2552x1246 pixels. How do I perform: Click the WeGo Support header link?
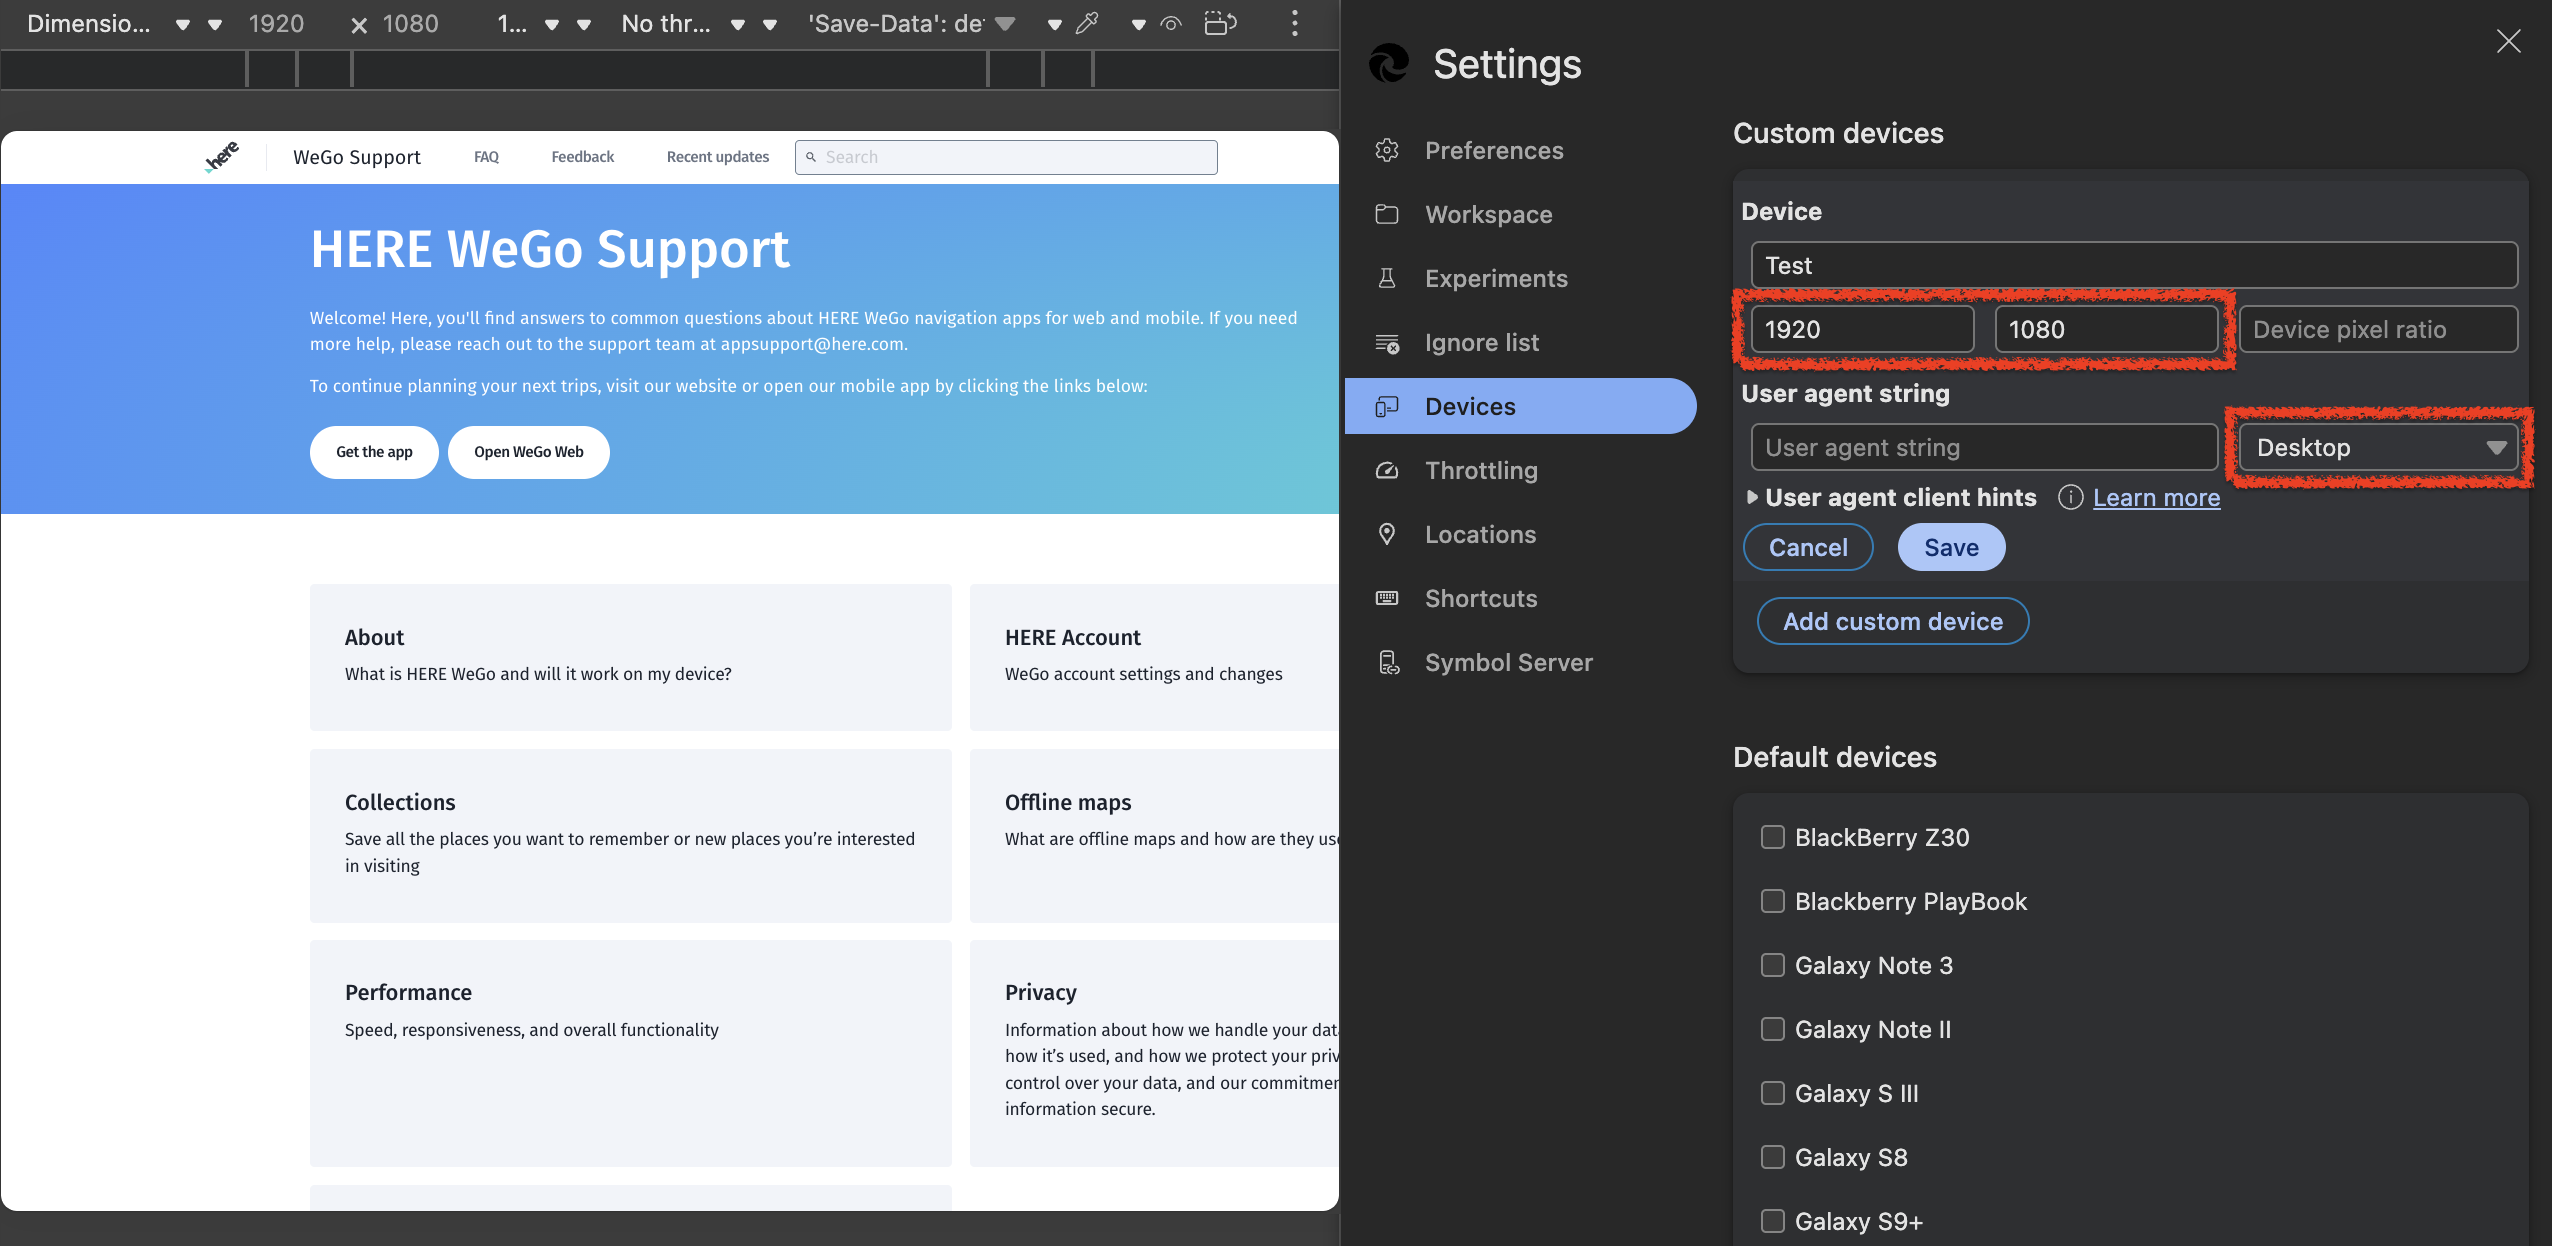click(357, 157)
